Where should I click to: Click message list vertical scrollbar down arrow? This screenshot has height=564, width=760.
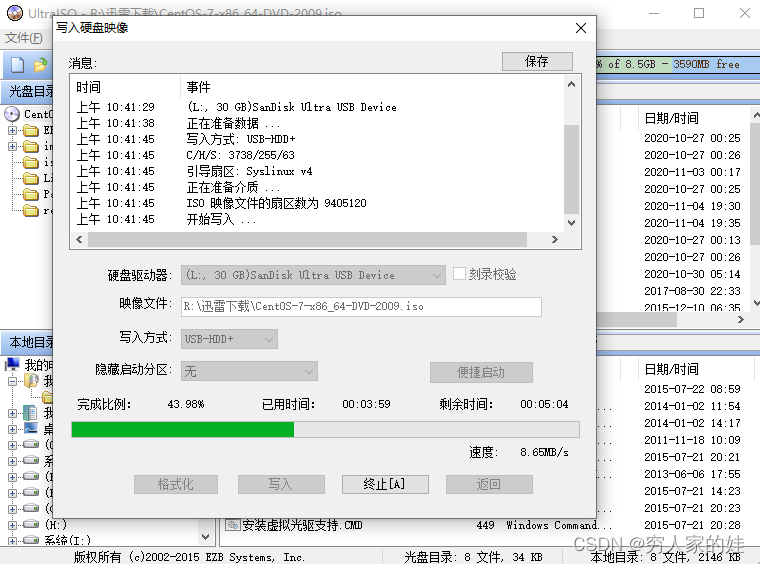coord(571,222)
